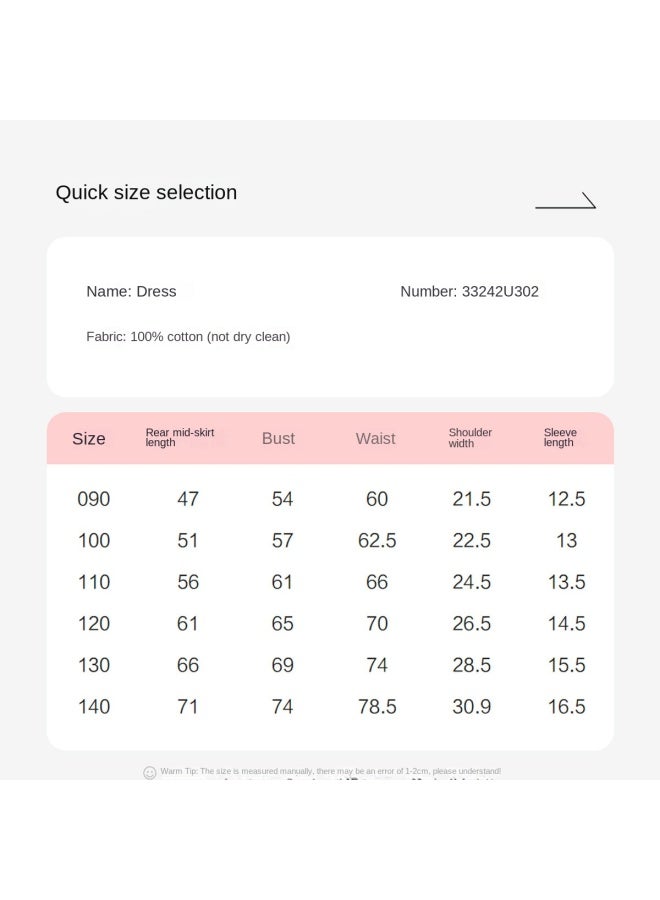Click the Bust column header
Screen dimensions: 660x900
(278, 439)
